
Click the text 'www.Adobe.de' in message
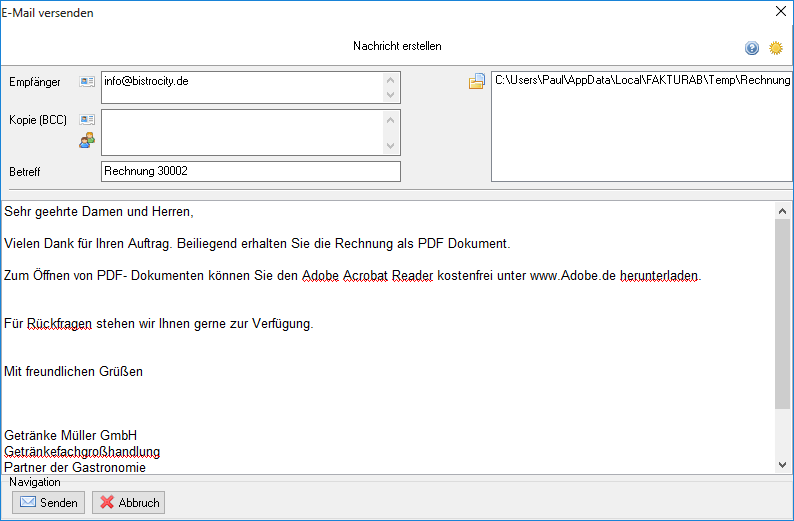[573, 275]
